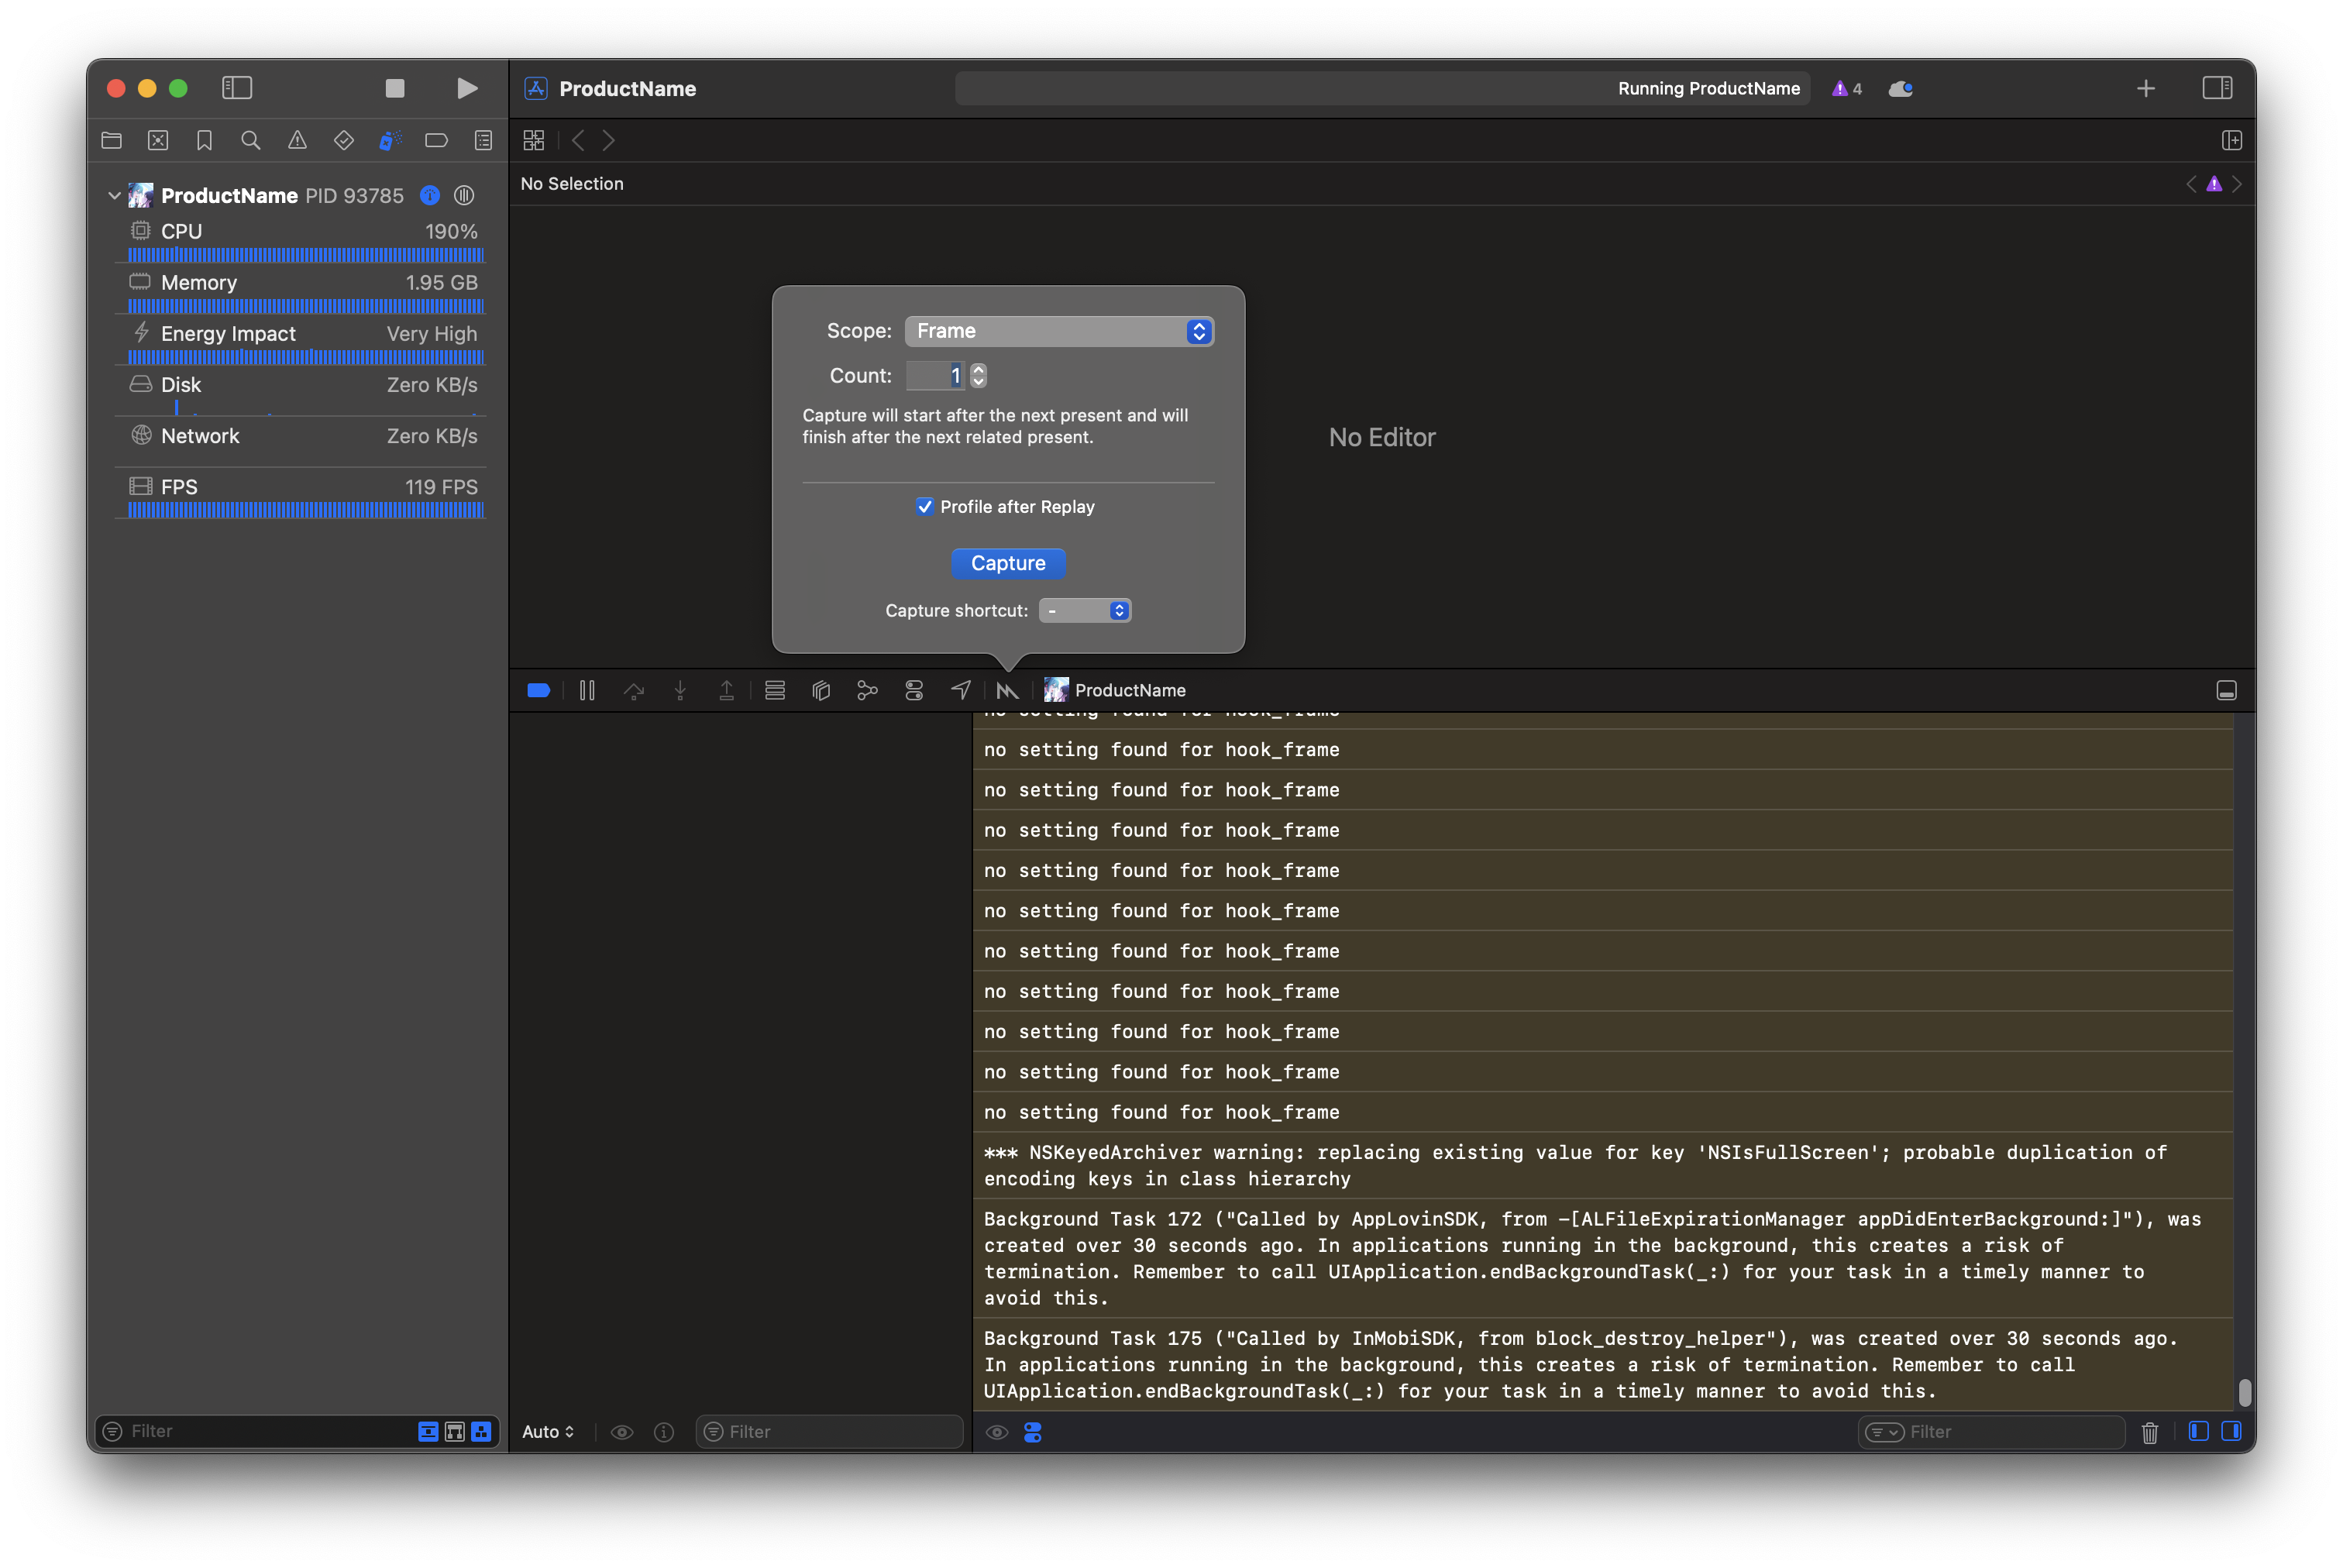
Task: Click Simulate Location arrow icon
Action: tap(961, 690)
